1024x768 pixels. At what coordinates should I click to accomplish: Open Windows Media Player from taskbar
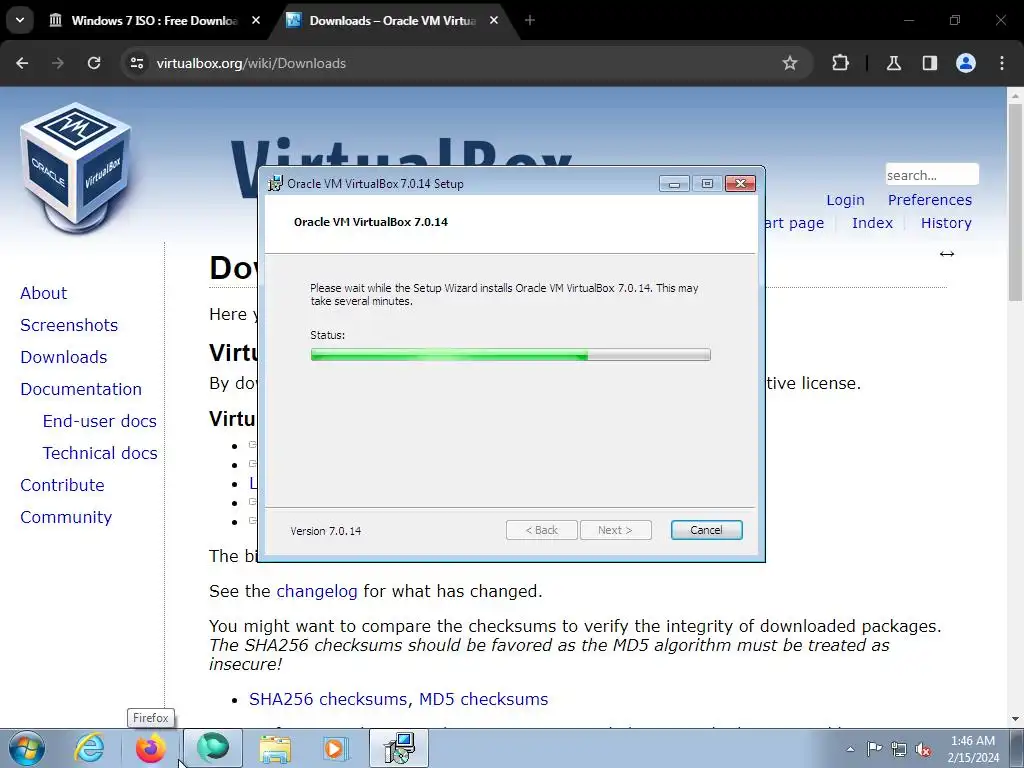(x=336, y=748)
